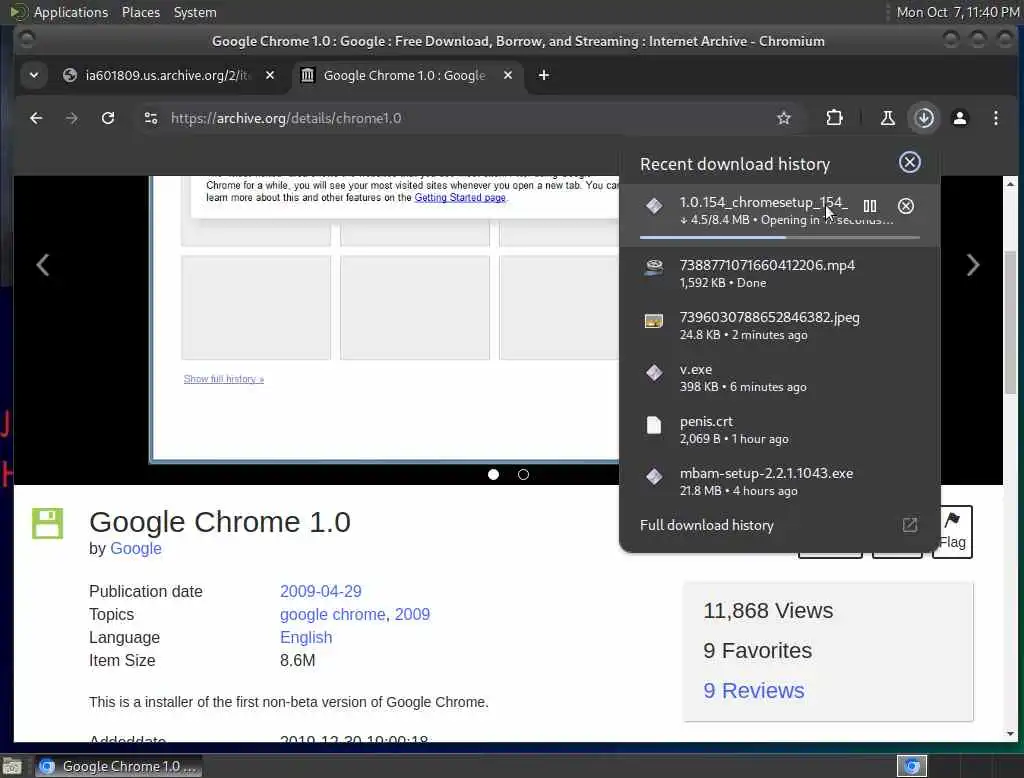This screenshot has width=1024, height=778.
Task: Click the scrollbar down arrow
Action: click(x=1010, y=734)
